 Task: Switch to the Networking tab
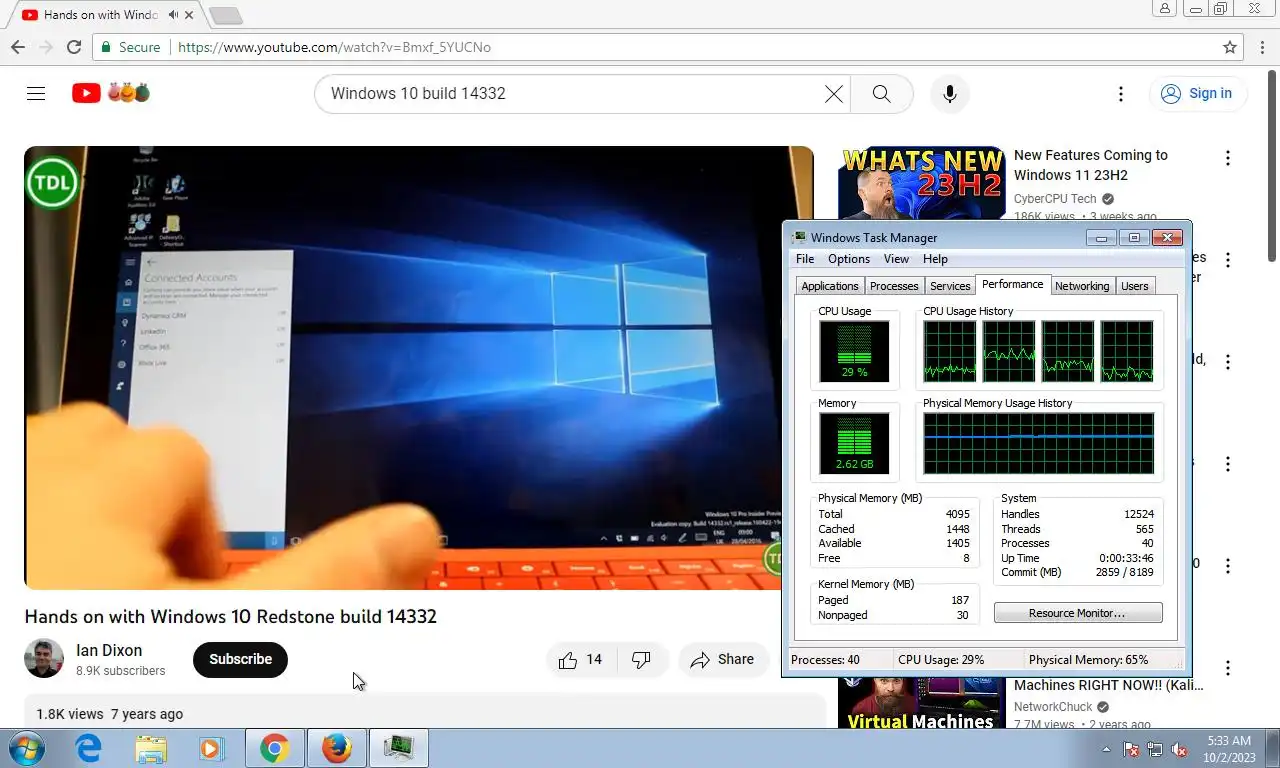click(x=1082, y=286)
